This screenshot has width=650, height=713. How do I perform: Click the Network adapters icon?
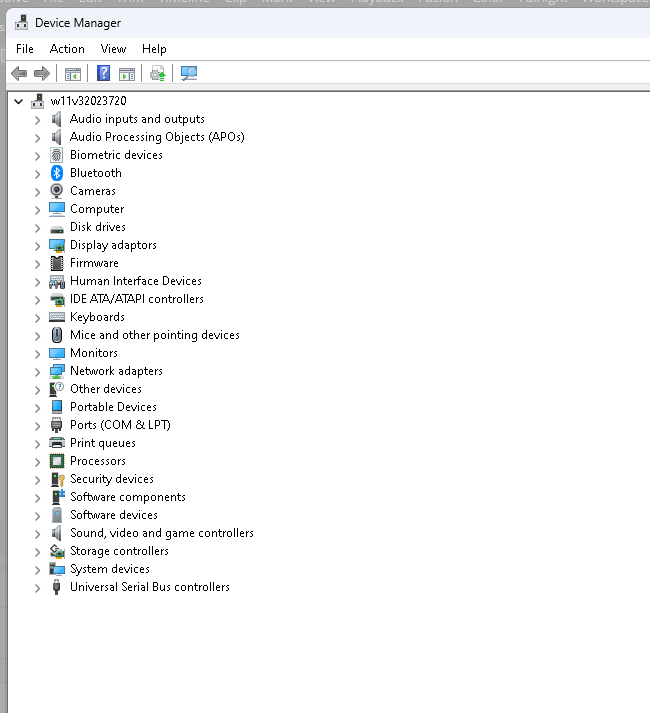[x=57, y=371]
